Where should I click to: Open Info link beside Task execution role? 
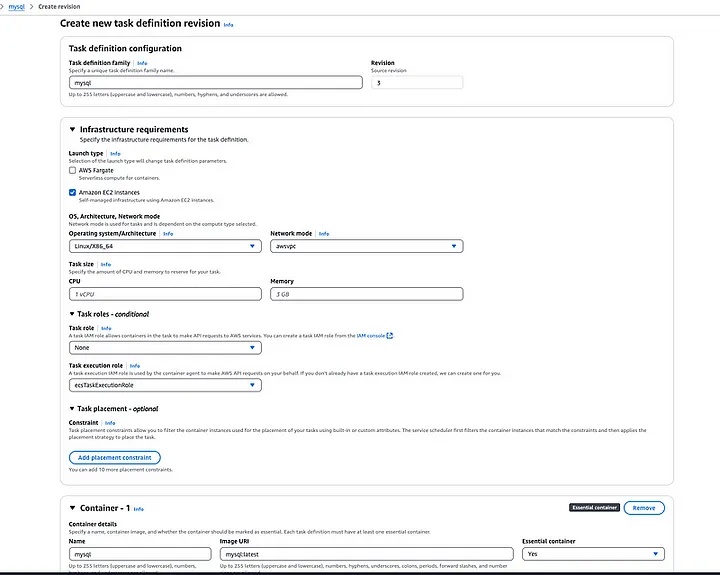135,366
